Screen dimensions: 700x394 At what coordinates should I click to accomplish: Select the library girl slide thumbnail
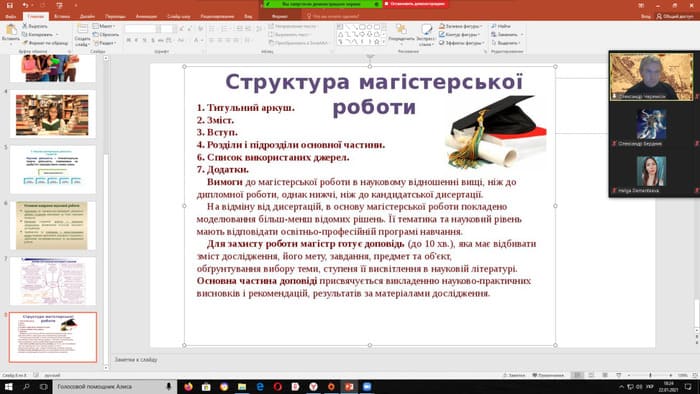pos(53,115)
